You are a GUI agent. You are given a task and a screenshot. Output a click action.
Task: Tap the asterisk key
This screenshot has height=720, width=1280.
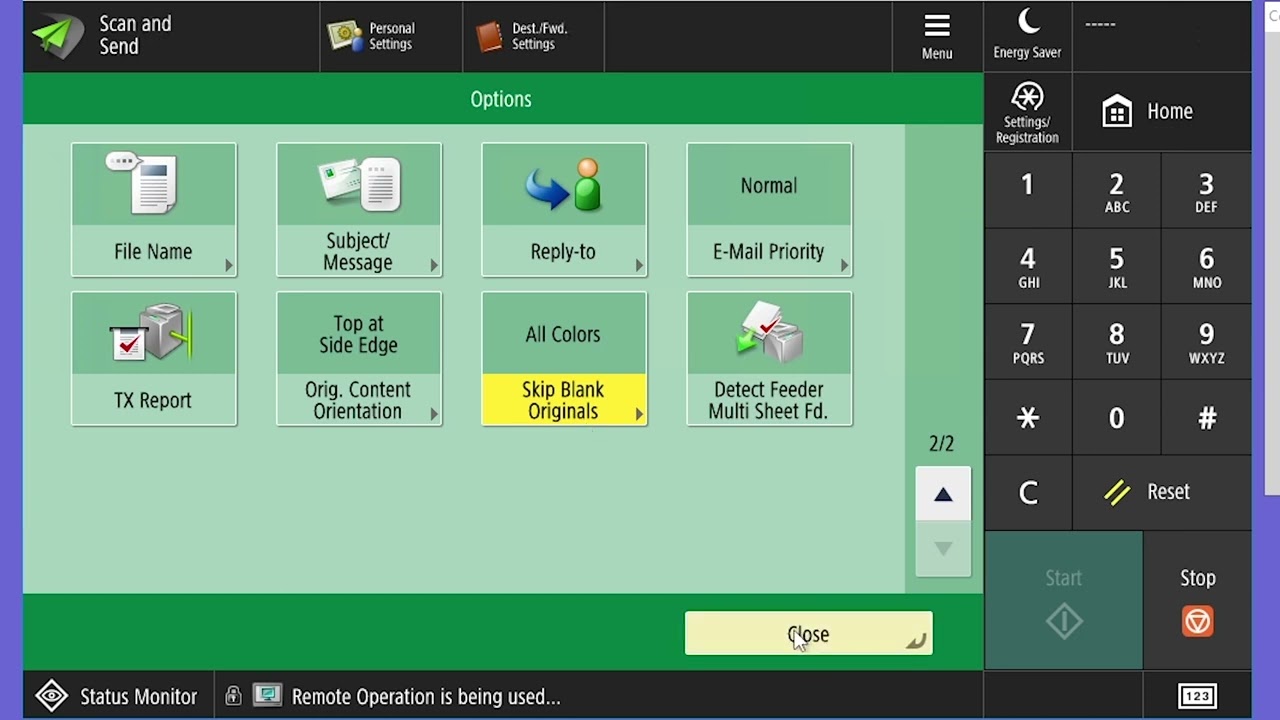pos(1027,418)
